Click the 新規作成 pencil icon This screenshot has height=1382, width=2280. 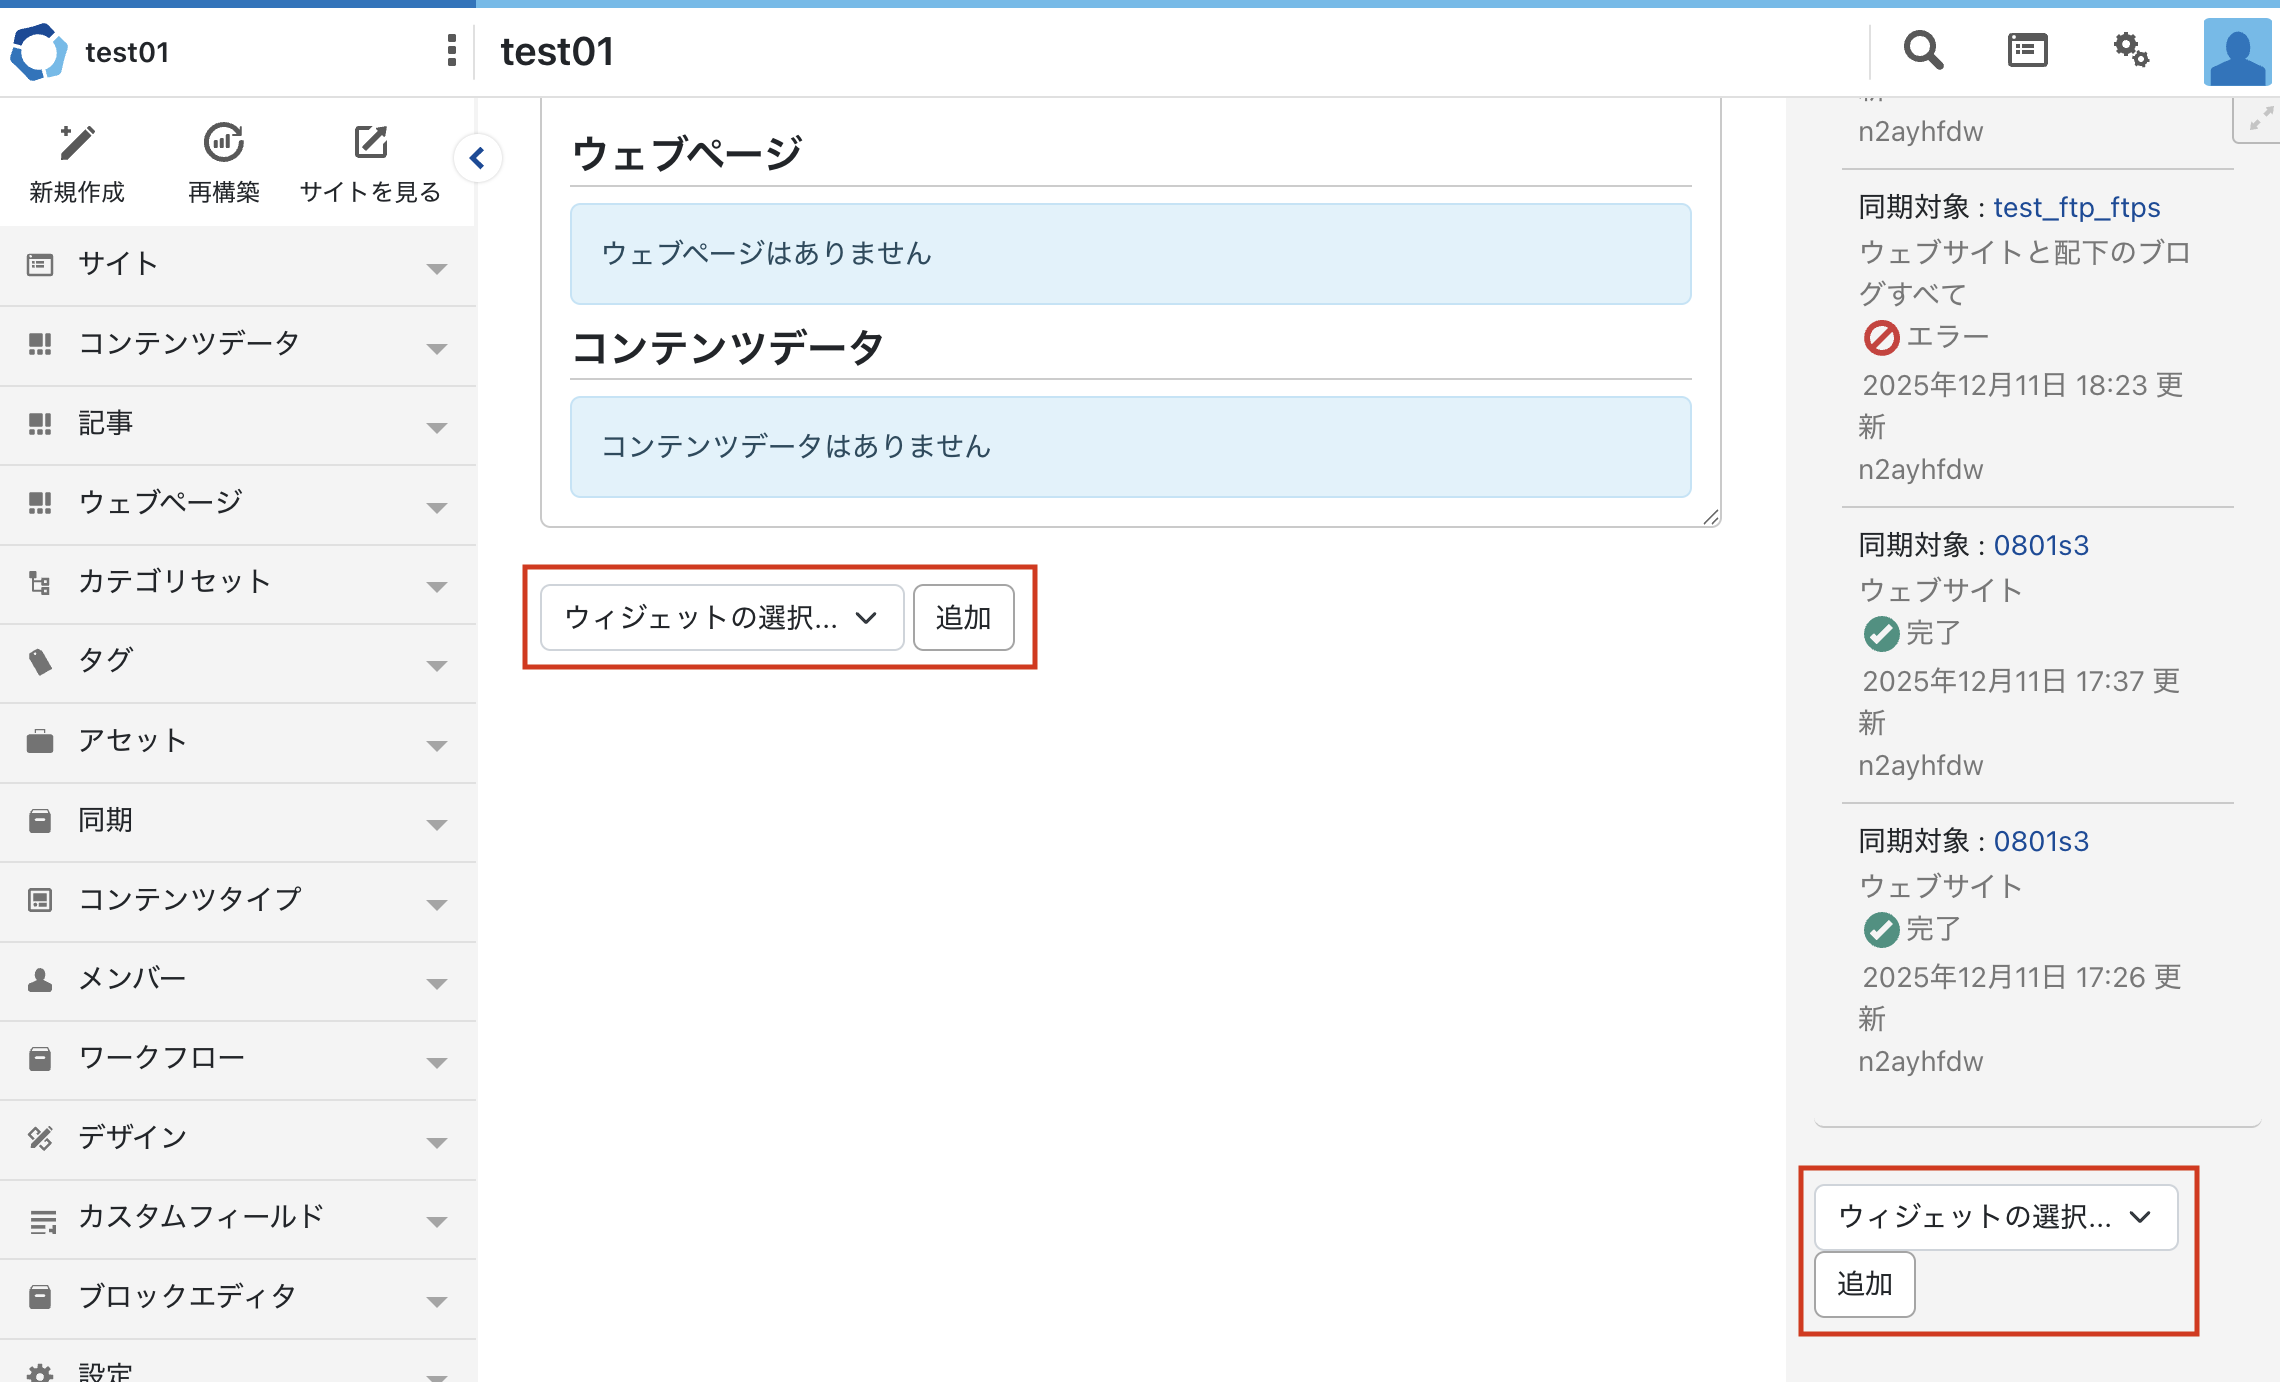point(76,143)
